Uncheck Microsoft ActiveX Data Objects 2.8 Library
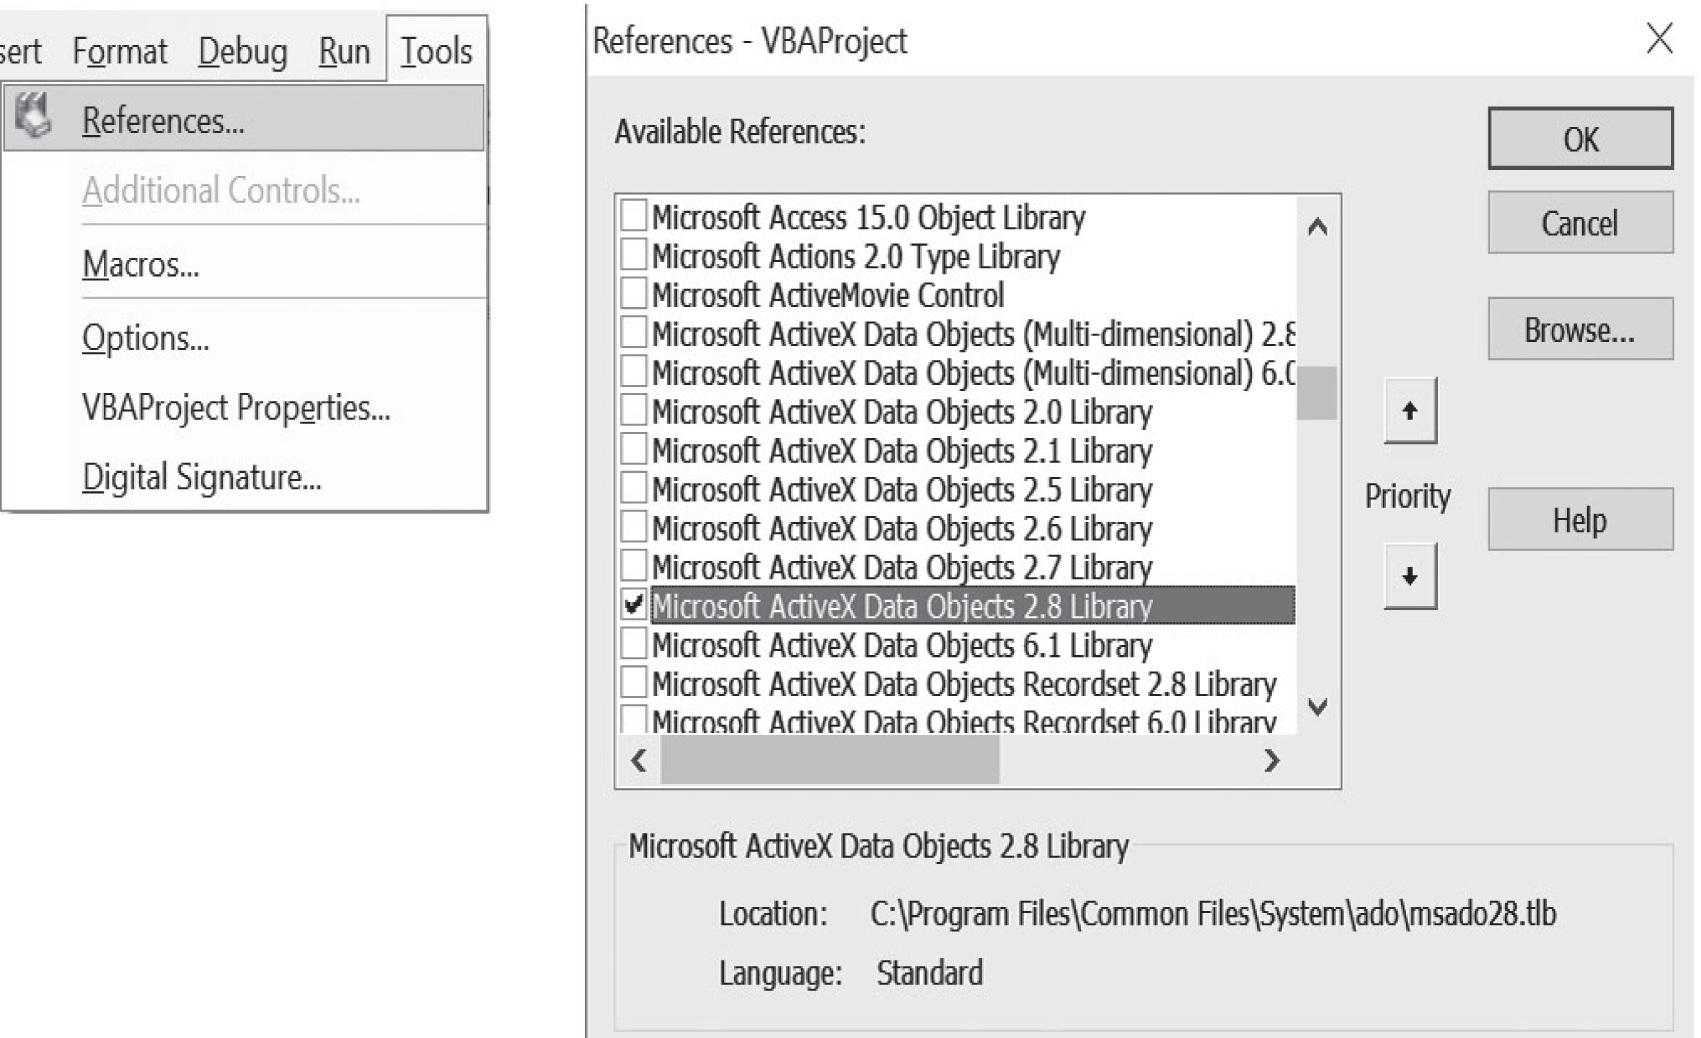Viewport: 1701px width, 1038px height. tap(633, 604)
